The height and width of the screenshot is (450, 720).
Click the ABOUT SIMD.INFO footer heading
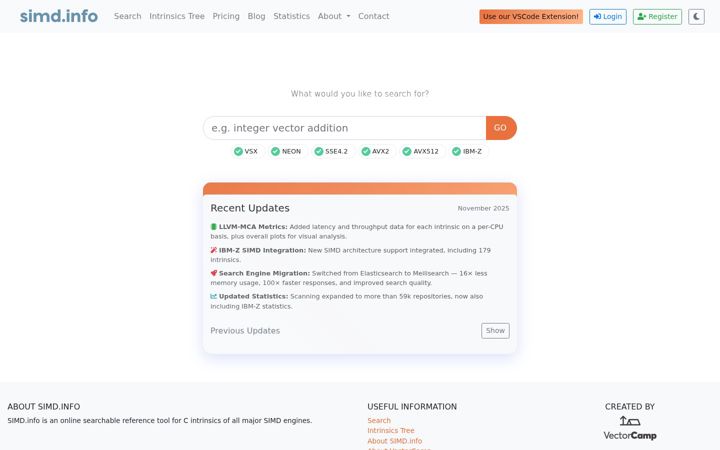[x=44, y=406]
